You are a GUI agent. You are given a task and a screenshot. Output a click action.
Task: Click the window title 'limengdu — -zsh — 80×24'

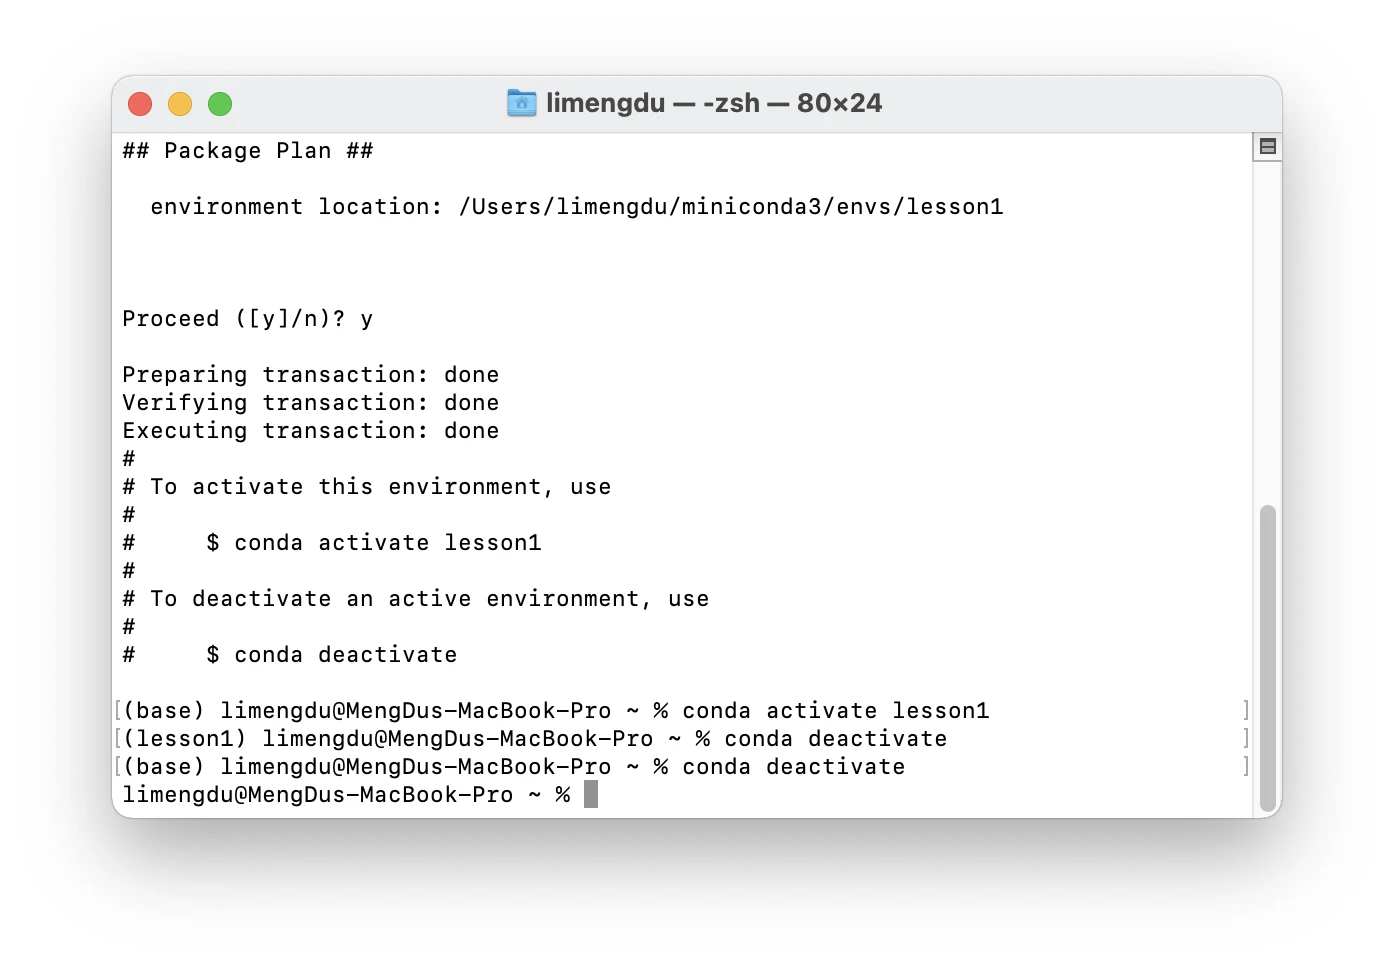[713, 103]
